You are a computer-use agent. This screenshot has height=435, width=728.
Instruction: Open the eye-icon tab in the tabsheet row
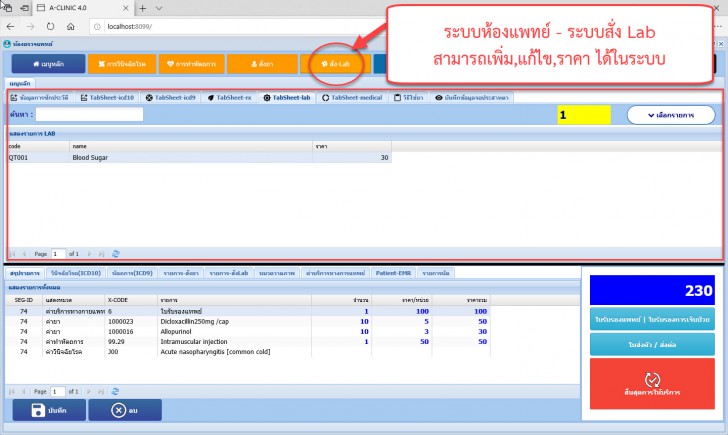(x=471, y=97)
